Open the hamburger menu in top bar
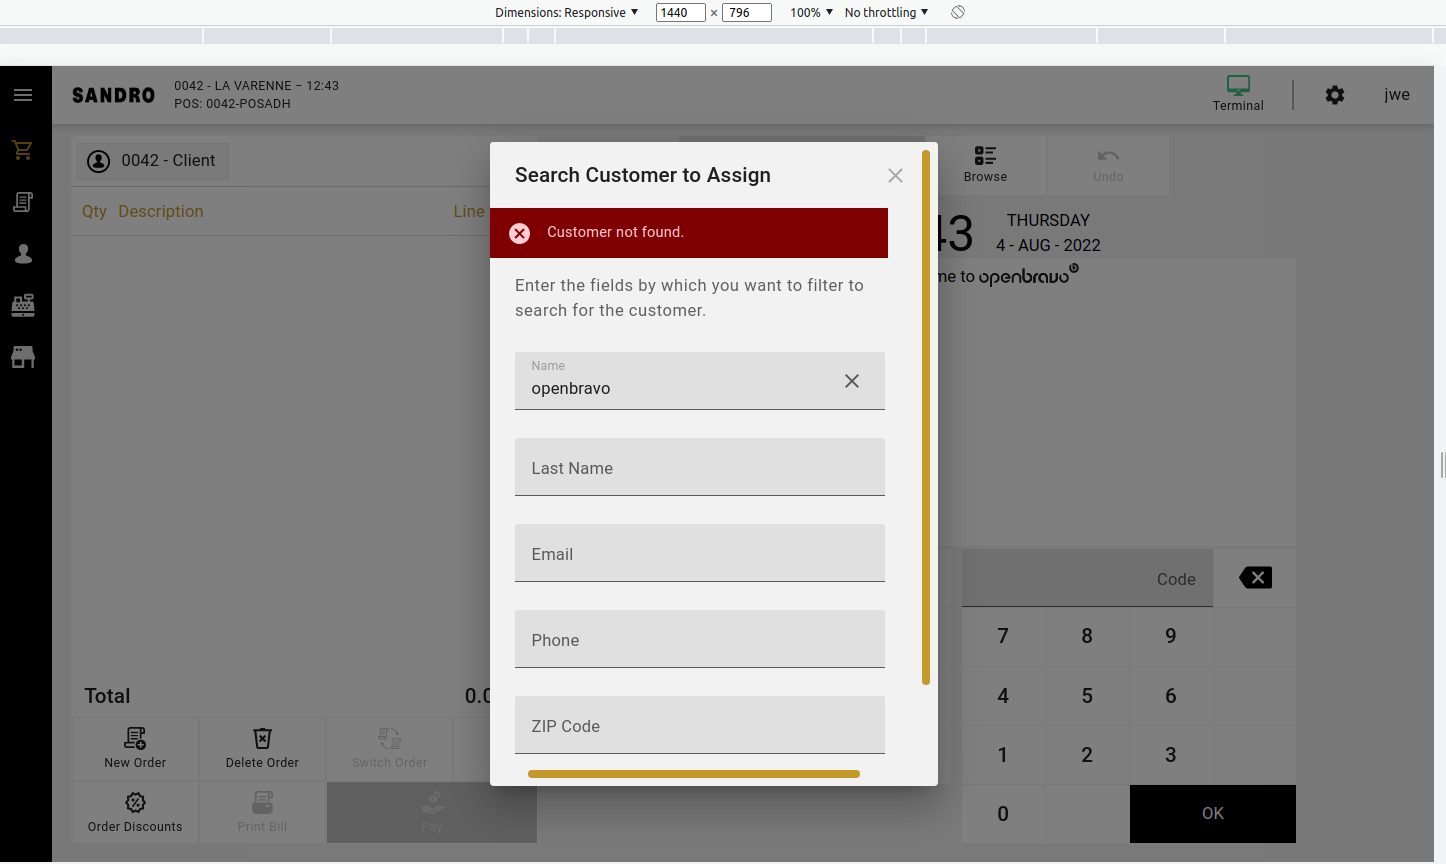The image size is (1446, 864). click(x=23, y=95)
